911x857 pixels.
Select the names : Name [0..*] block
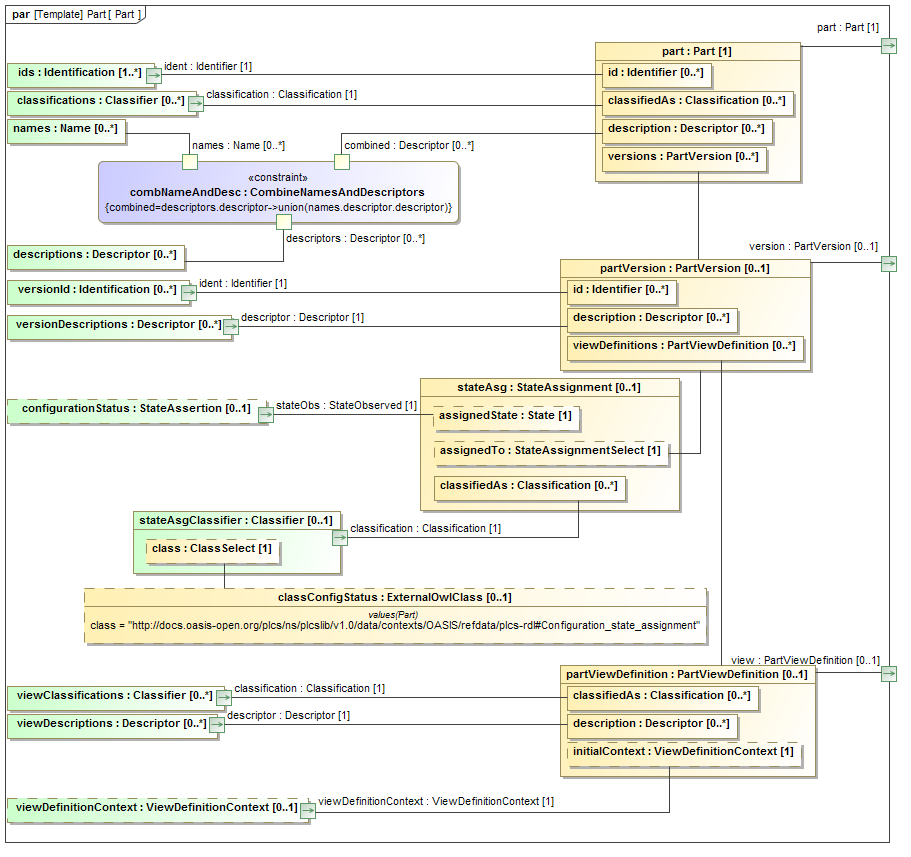click(x=66, y=130)
